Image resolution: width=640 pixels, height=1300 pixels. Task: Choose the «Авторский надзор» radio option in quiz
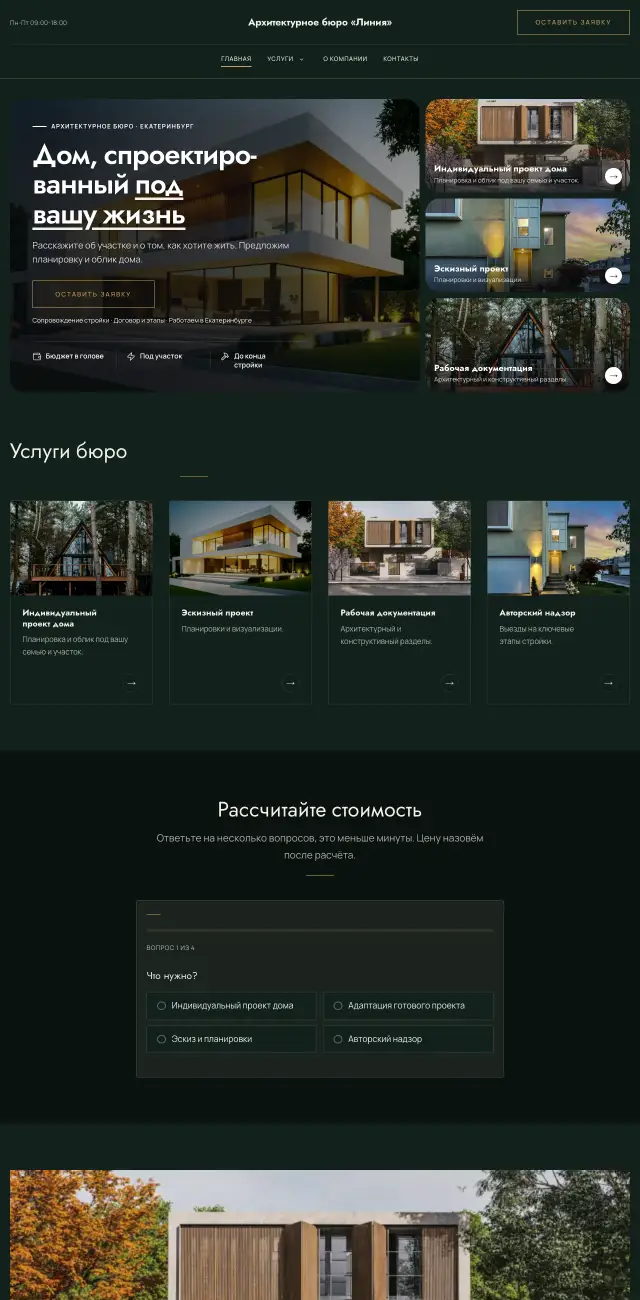(408, 1039)
